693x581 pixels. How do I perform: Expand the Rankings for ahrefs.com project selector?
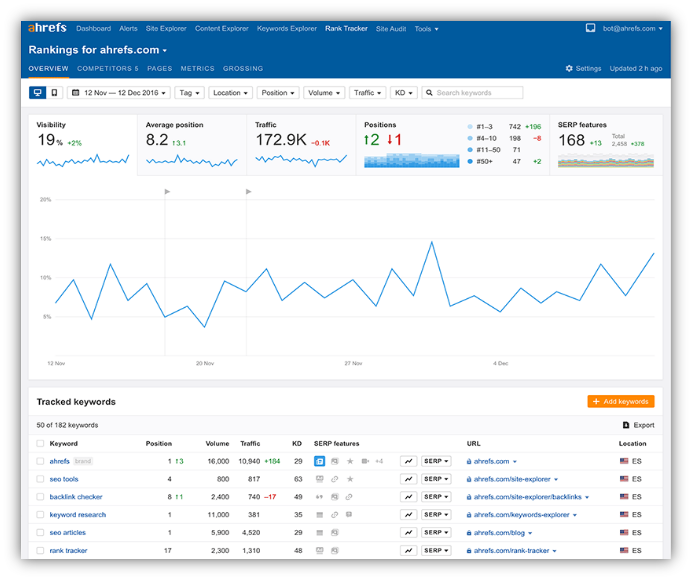pos(98,50)
